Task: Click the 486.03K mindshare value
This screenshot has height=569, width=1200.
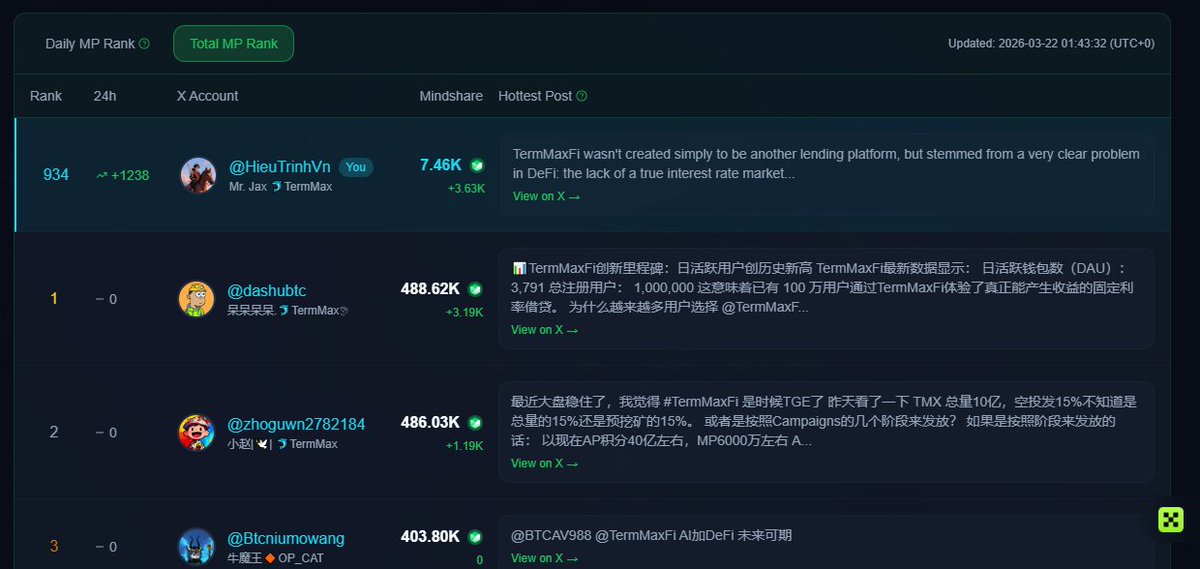Action: (430, 422)
